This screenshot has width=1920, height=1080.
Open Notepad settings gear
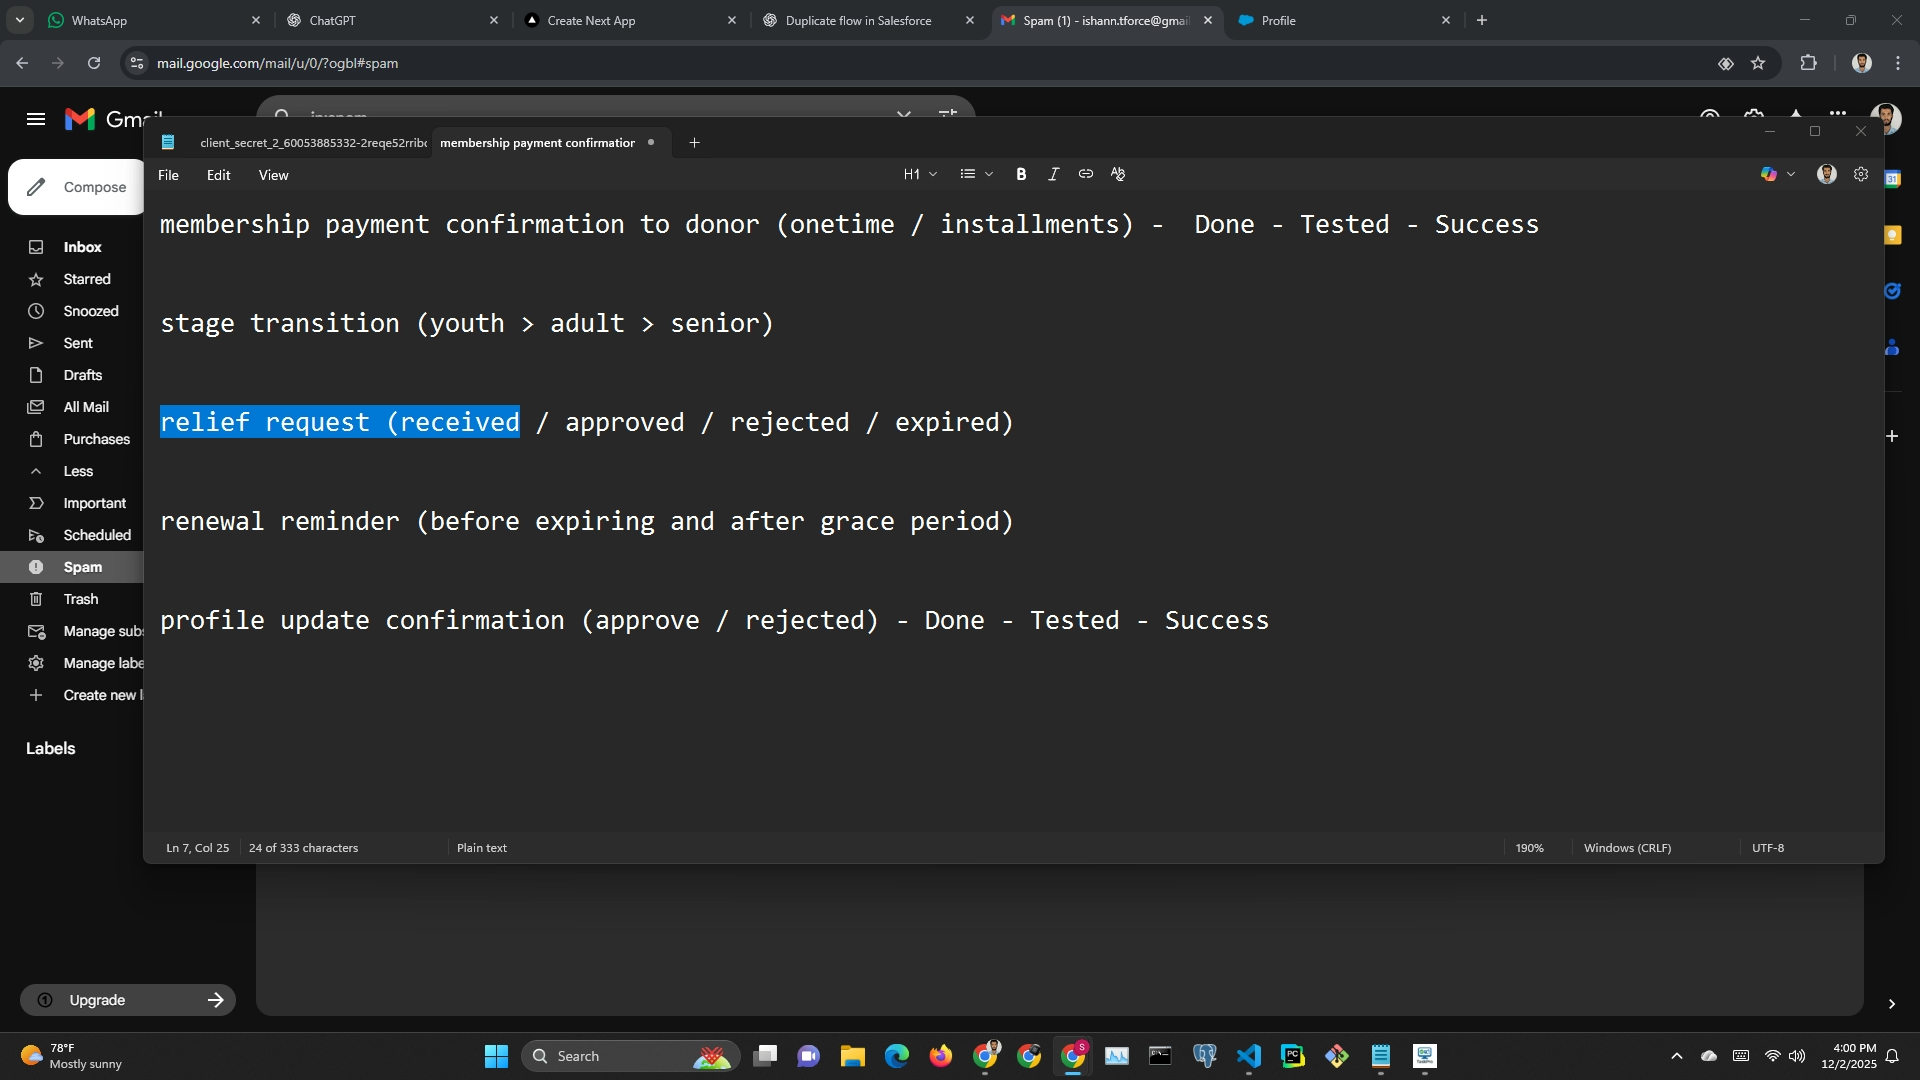(1861, 174)
